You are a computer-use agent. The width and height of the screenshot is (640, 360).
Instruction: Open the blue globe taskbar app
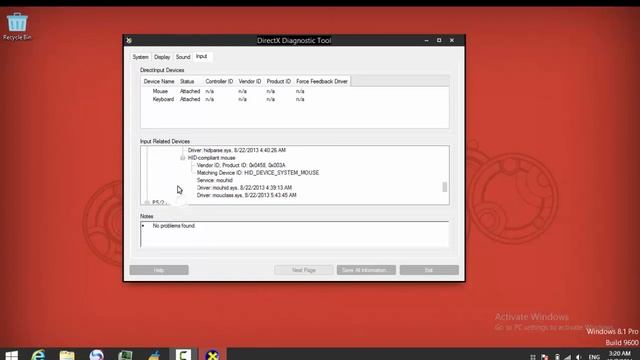(x=96, y=355)
